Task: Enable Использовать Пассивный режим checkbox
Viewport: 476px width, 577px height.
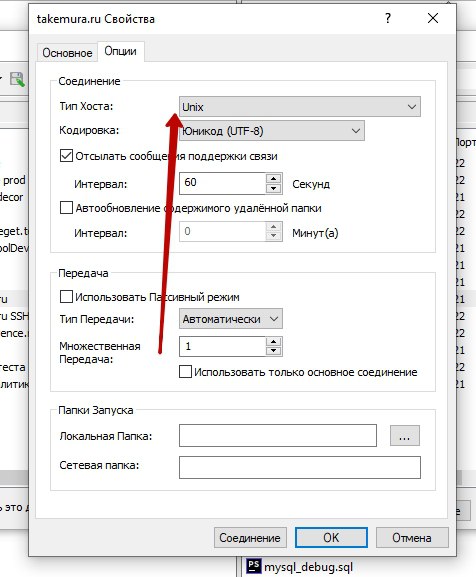Action: (66, 297)
